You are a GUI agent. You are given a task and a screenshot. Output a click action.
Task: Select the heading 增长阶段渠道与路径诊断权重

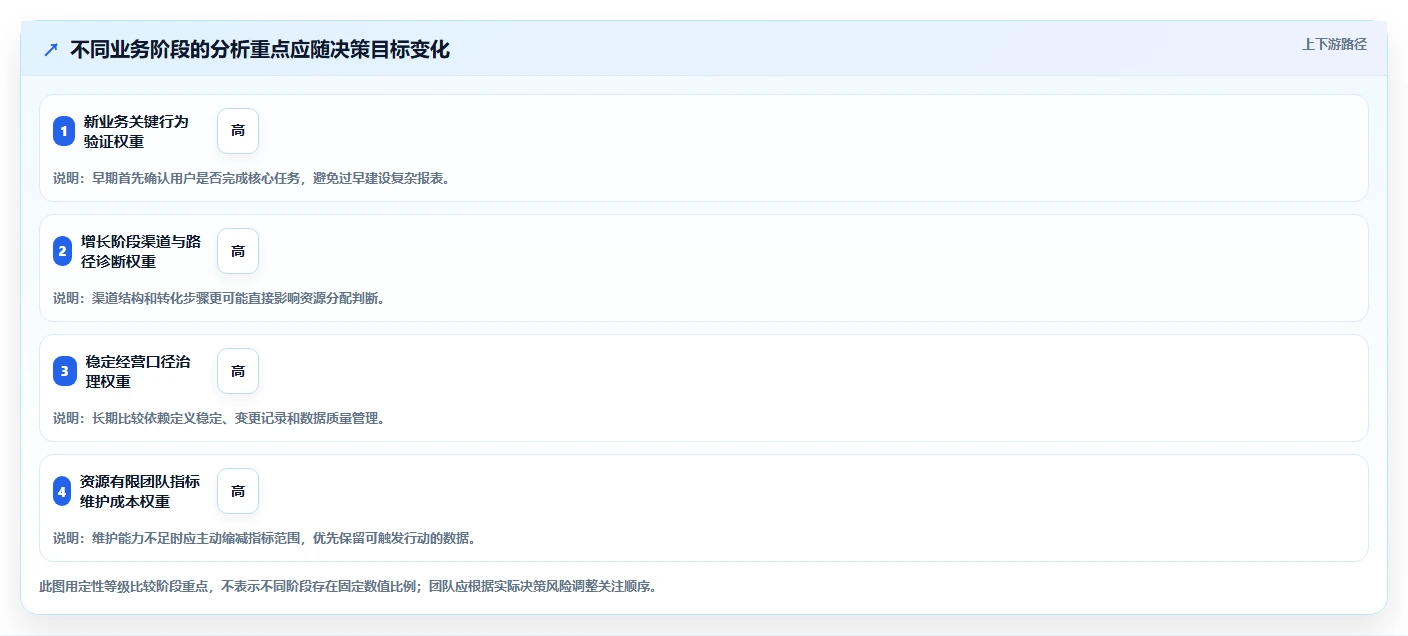[x=141, y=251]
